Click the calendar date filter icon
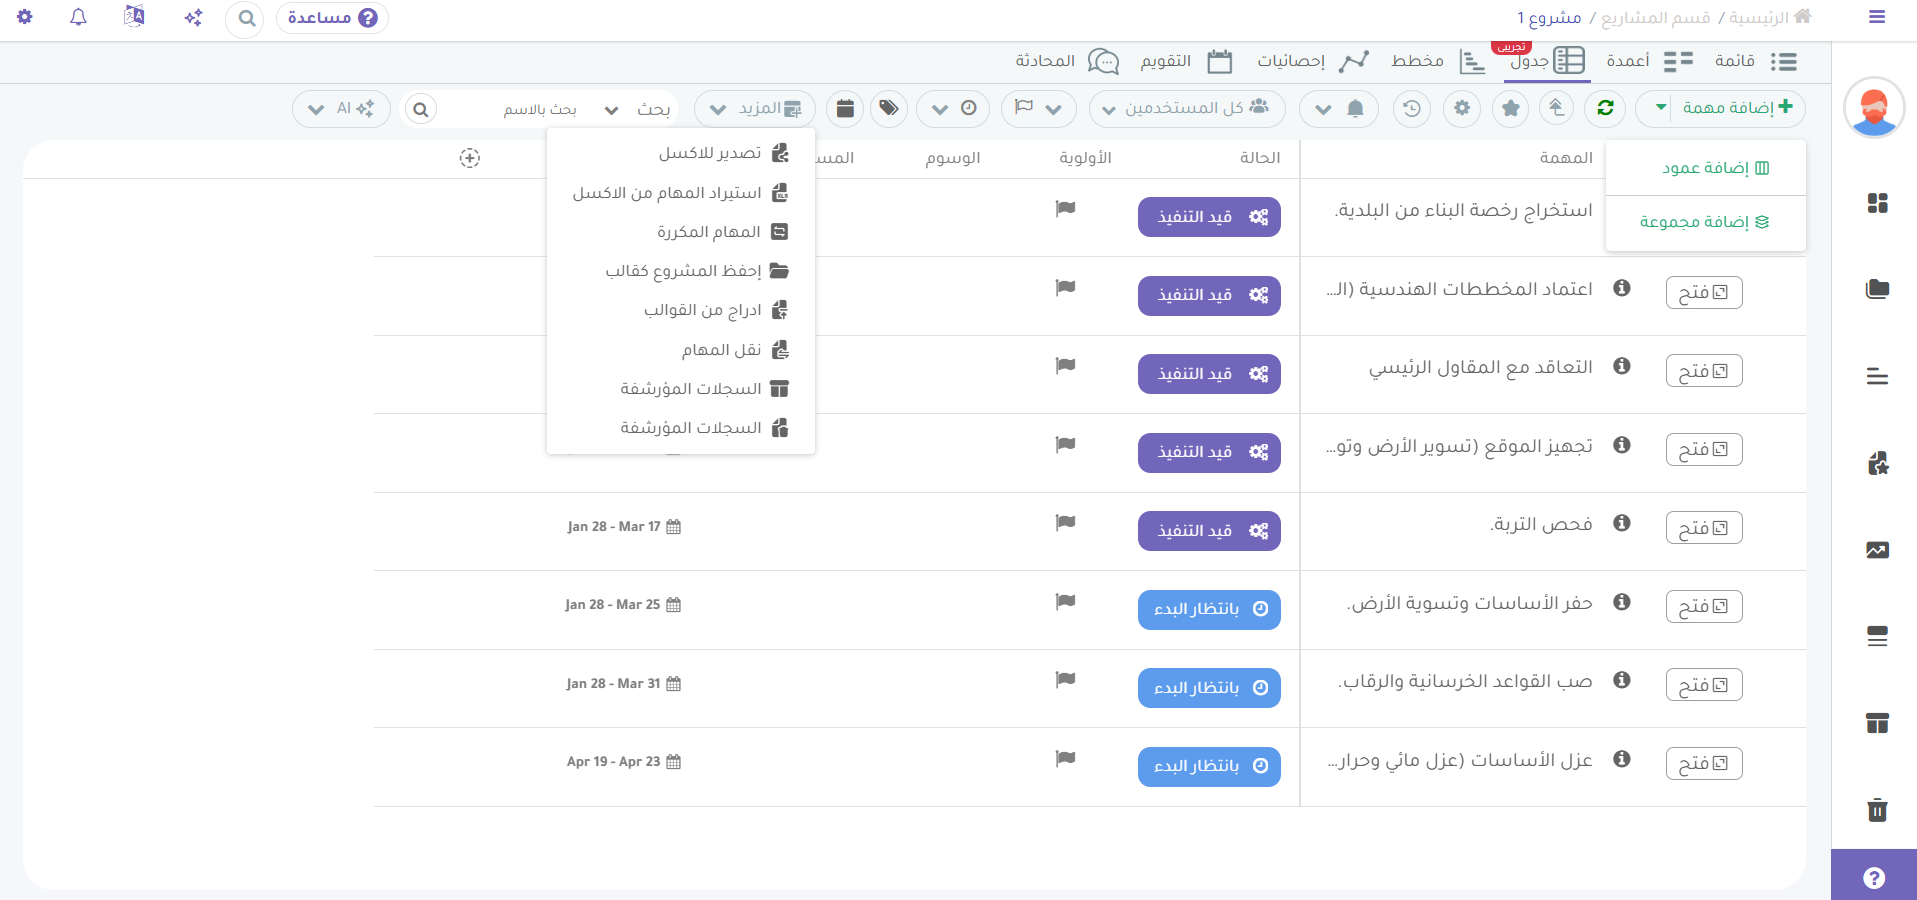 tap(845, 108)
